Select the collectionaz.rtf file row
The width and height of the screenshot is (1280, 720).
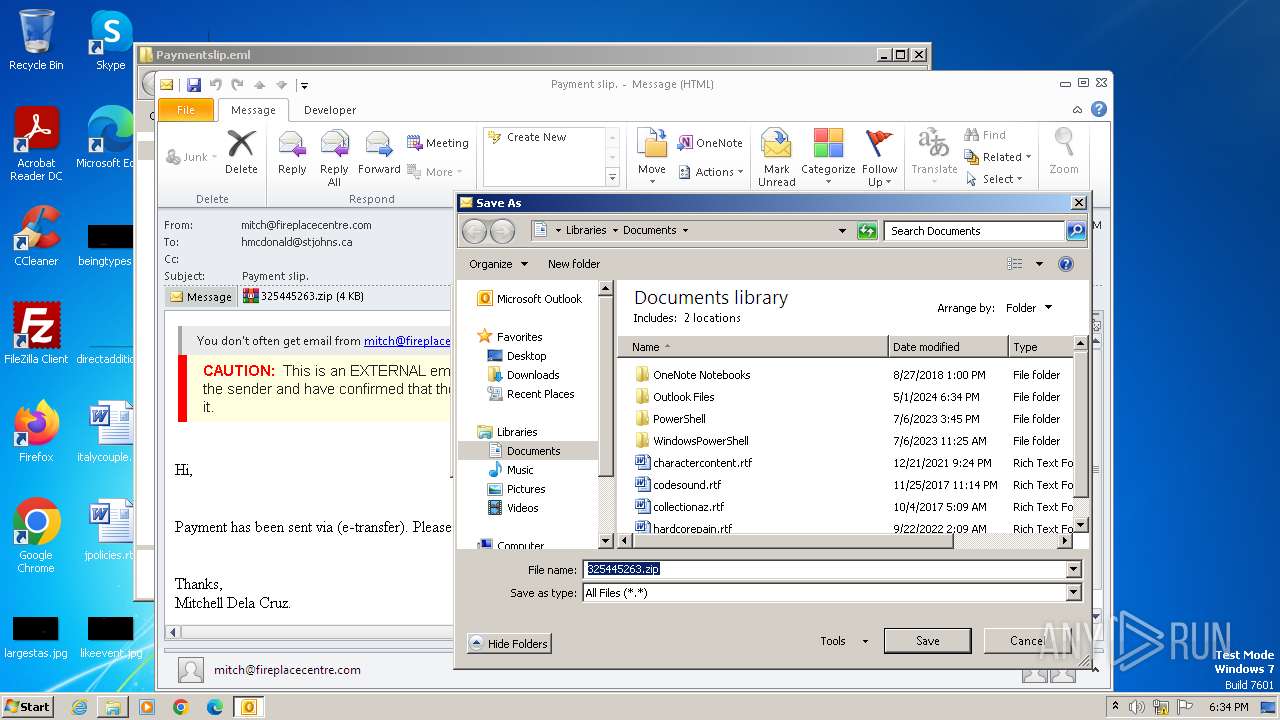tap(679, 507)
